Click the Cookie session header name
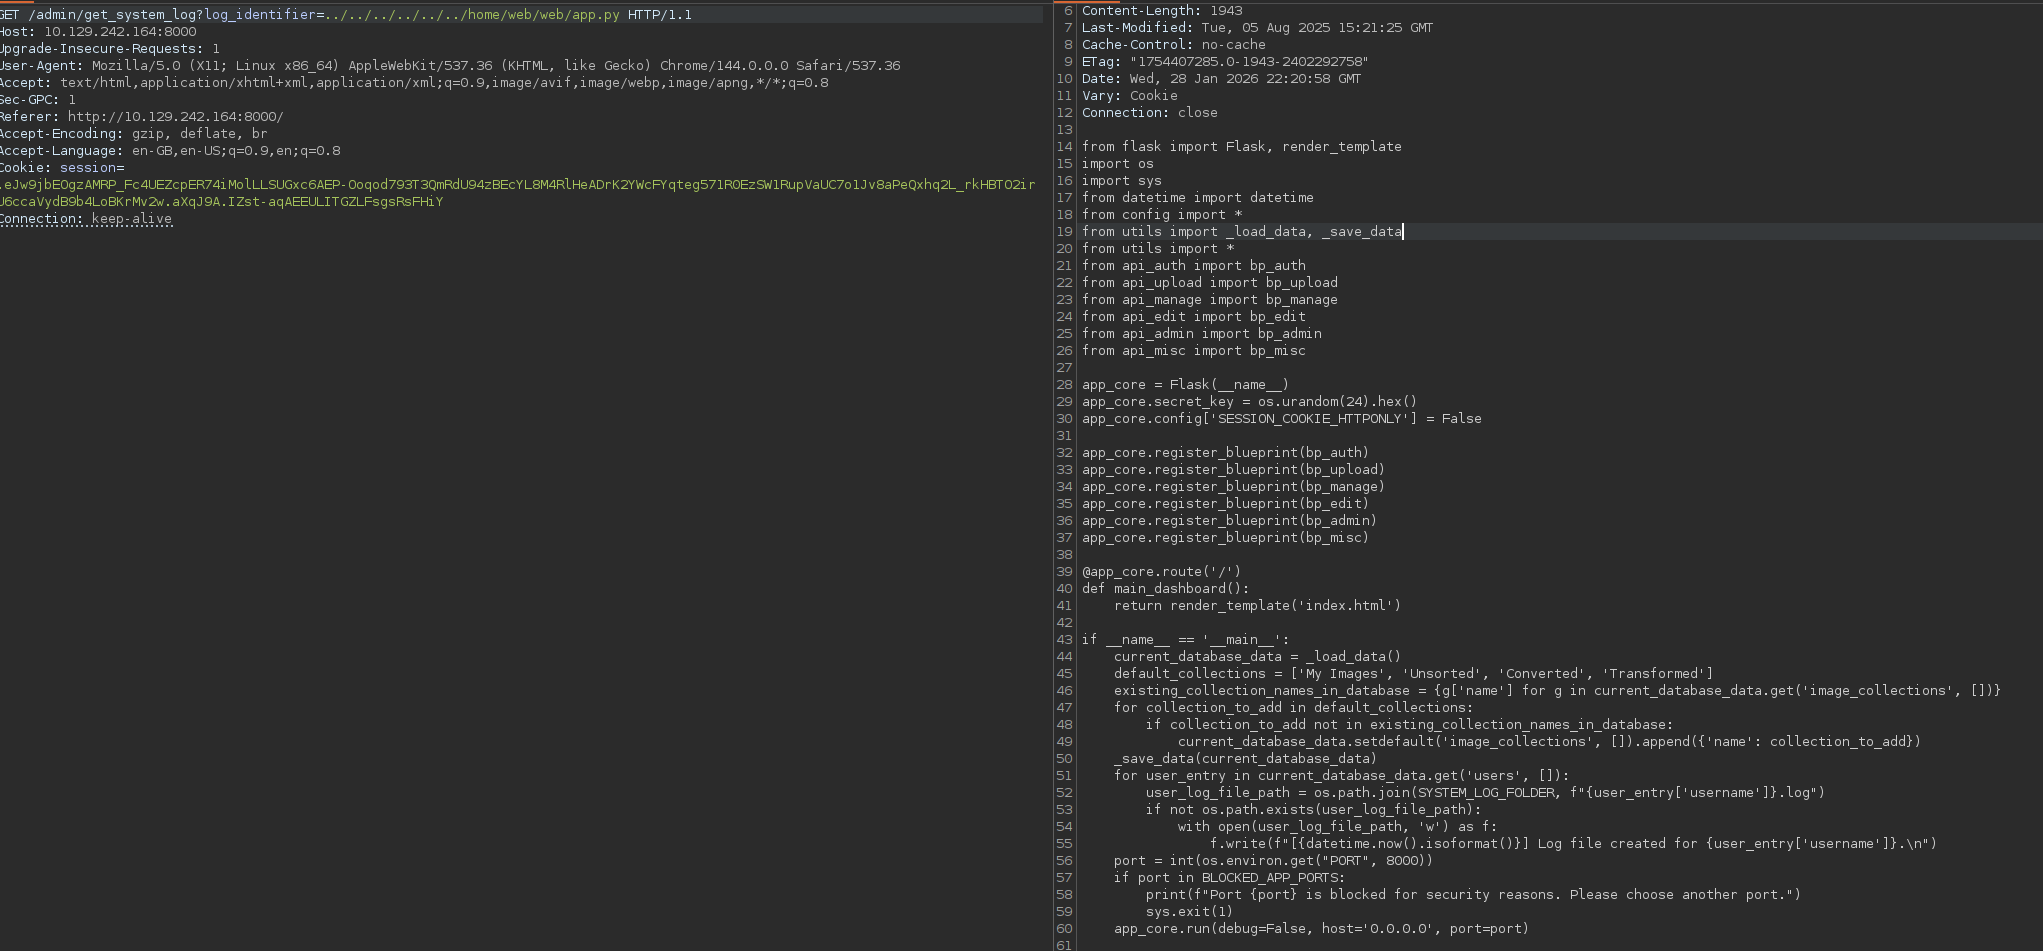 click(62, 168)
